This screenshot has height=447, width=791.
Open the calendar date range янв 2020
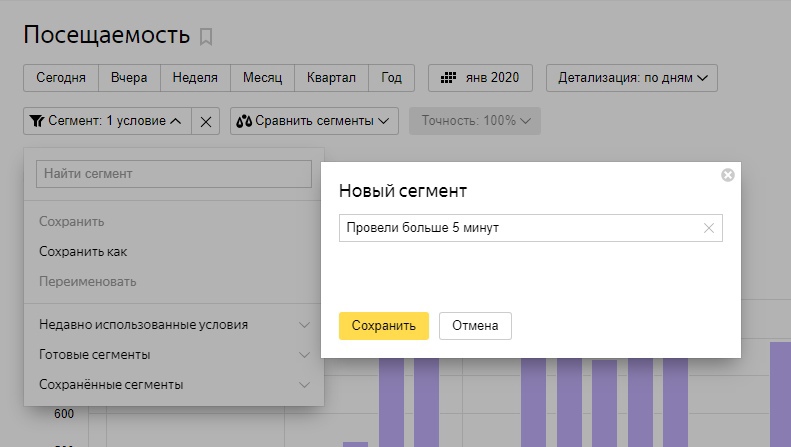(480, 78)
